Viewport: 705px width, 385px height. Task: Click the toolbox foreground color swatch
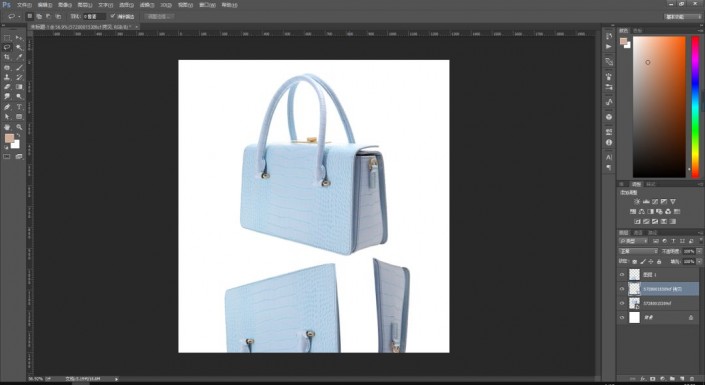click(x=9, y=138)
